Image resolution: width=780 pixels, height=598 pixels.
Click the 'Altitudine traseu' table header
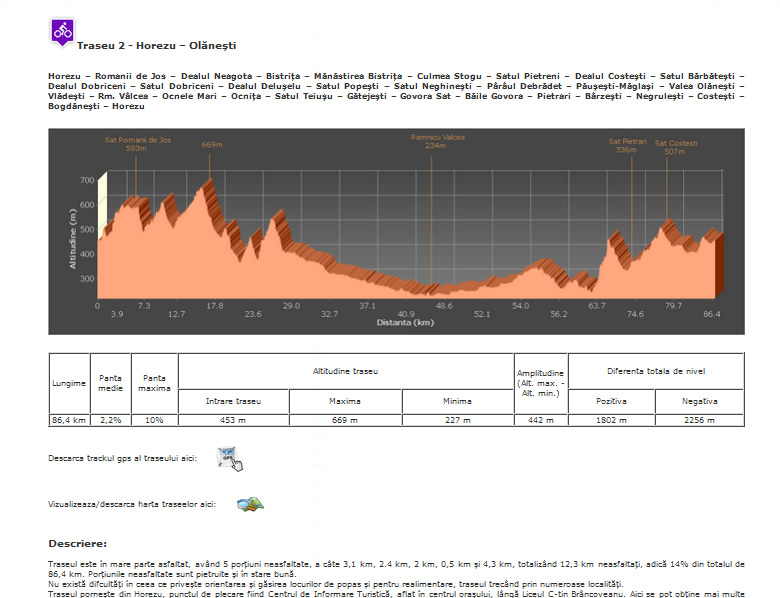click(345, 371)
